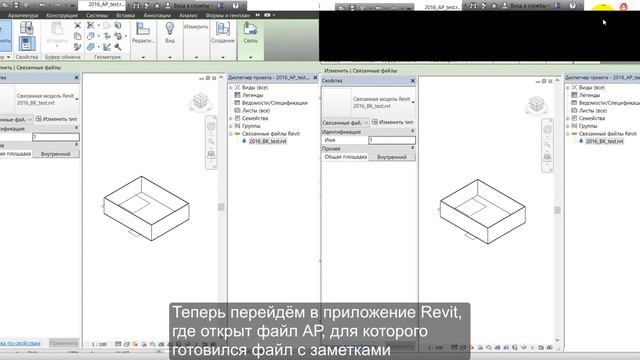Click the cut X icon in Буфер обмена panel

click(78, 25)
